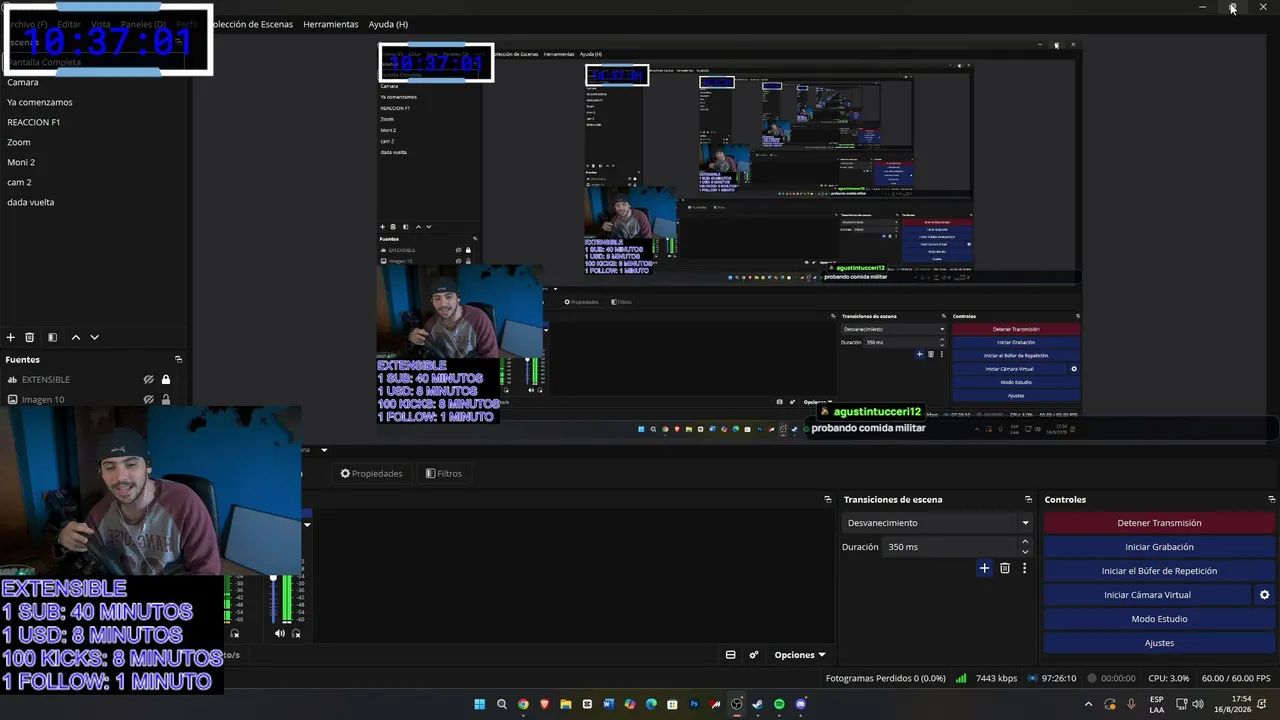Toggle visibility of Imagen 10 source
The width and height of the screenshot is (1280, 720).
click(x=148, y=400)
